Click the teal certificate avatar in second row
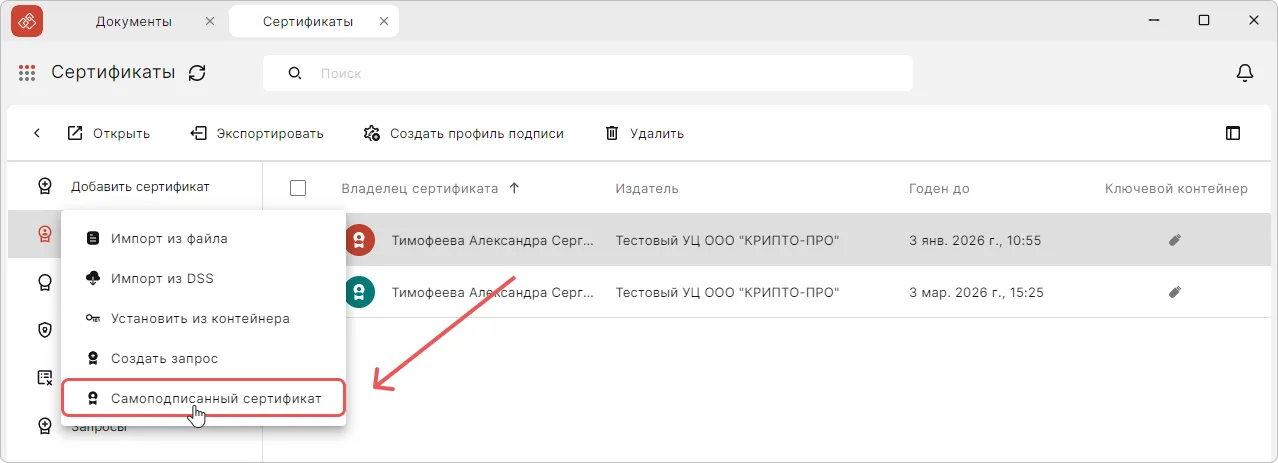This screenshot has height=463, width=1278. [360, 293]
